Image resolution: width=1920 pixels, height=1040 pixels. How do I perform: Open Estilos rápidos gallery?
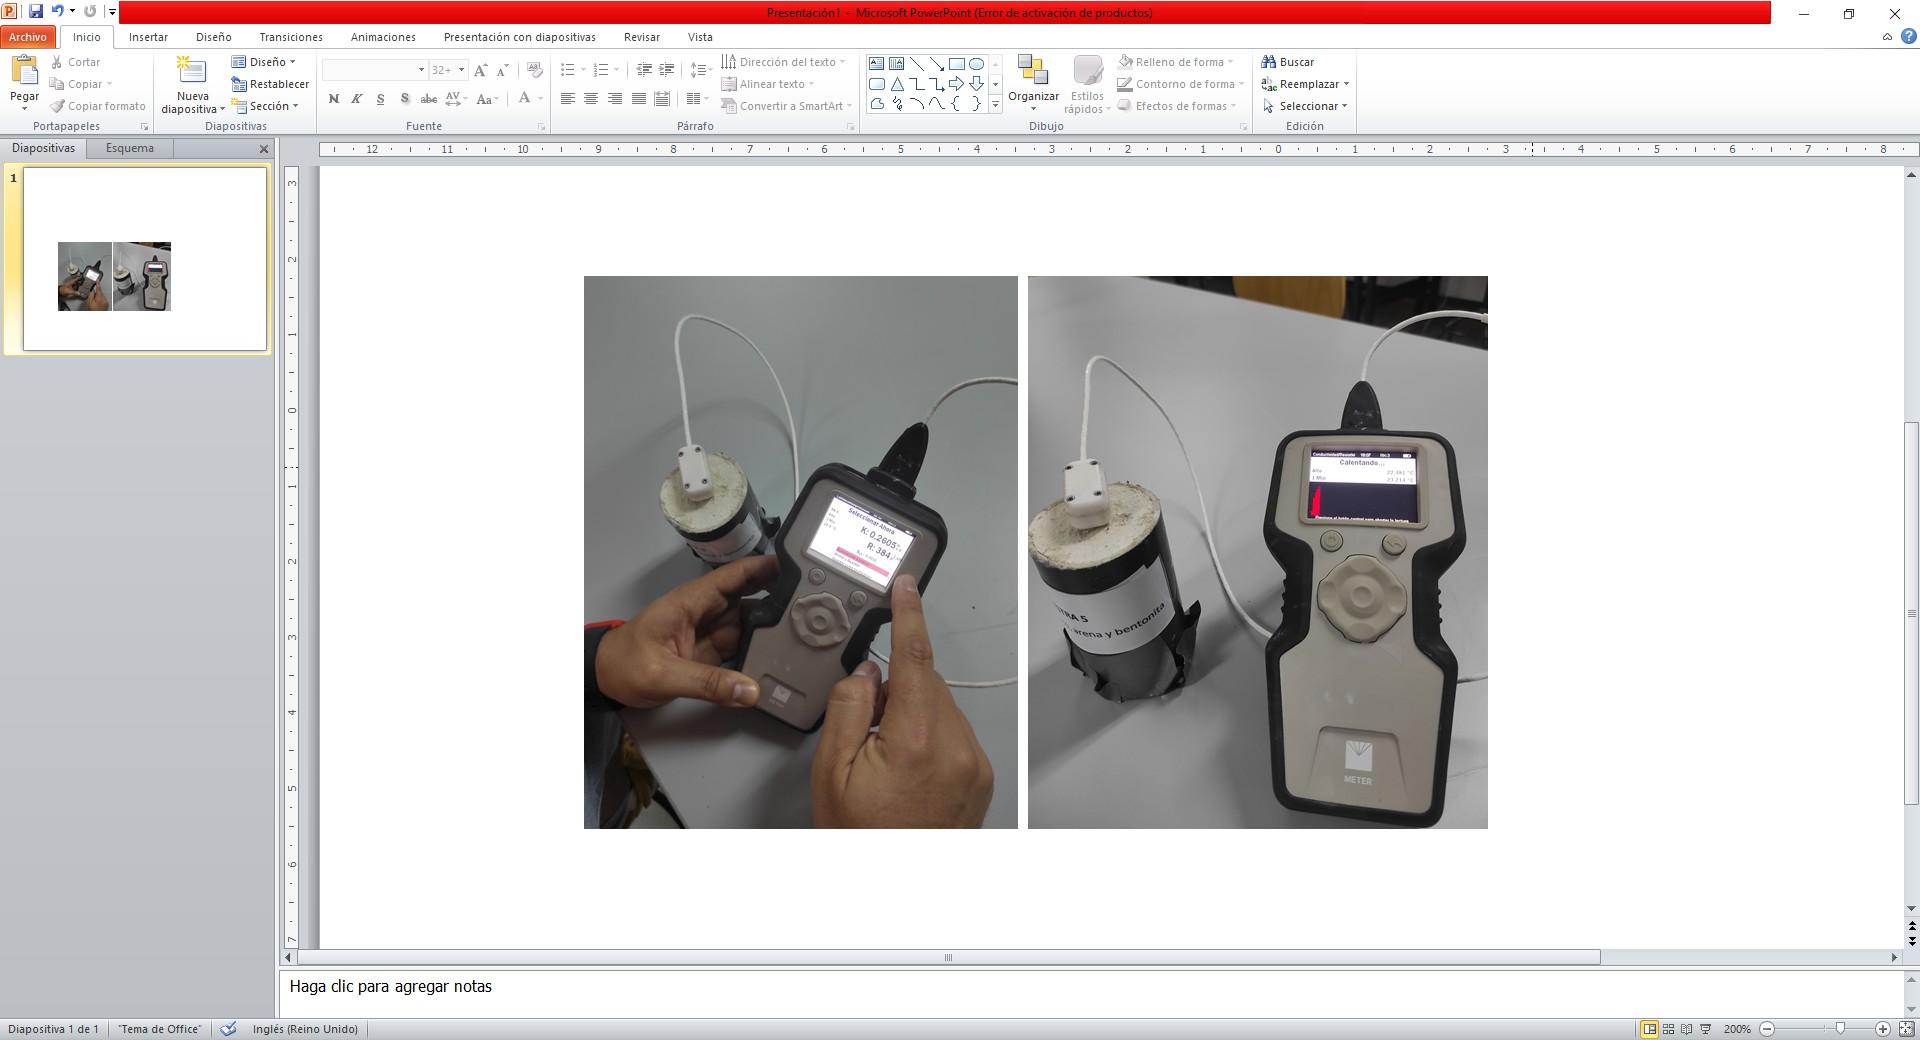(1087, 84)
